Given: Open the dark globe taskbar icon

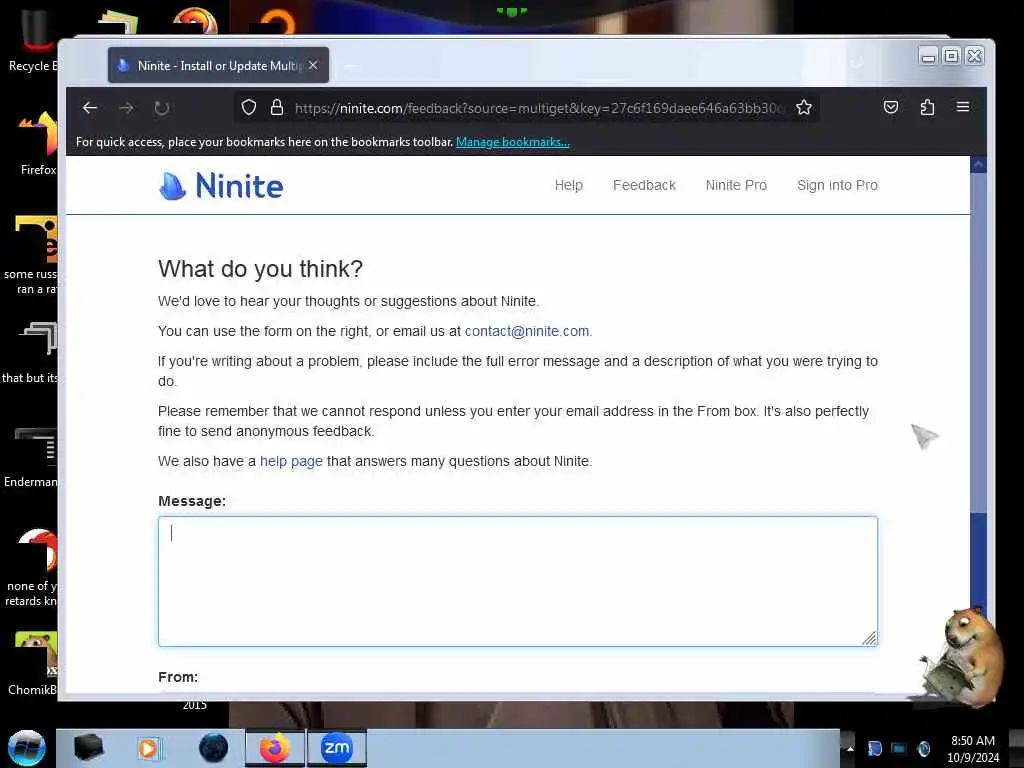Looking at the screenshot, I should 214,748.
